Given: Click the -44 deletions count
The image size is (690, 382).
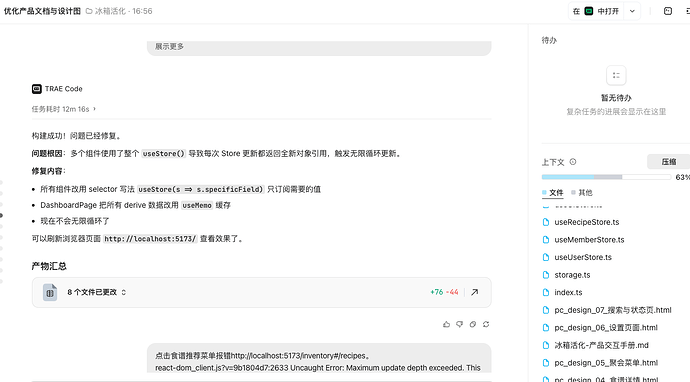Looking at the screenshot, I should (x=452, y=292).
